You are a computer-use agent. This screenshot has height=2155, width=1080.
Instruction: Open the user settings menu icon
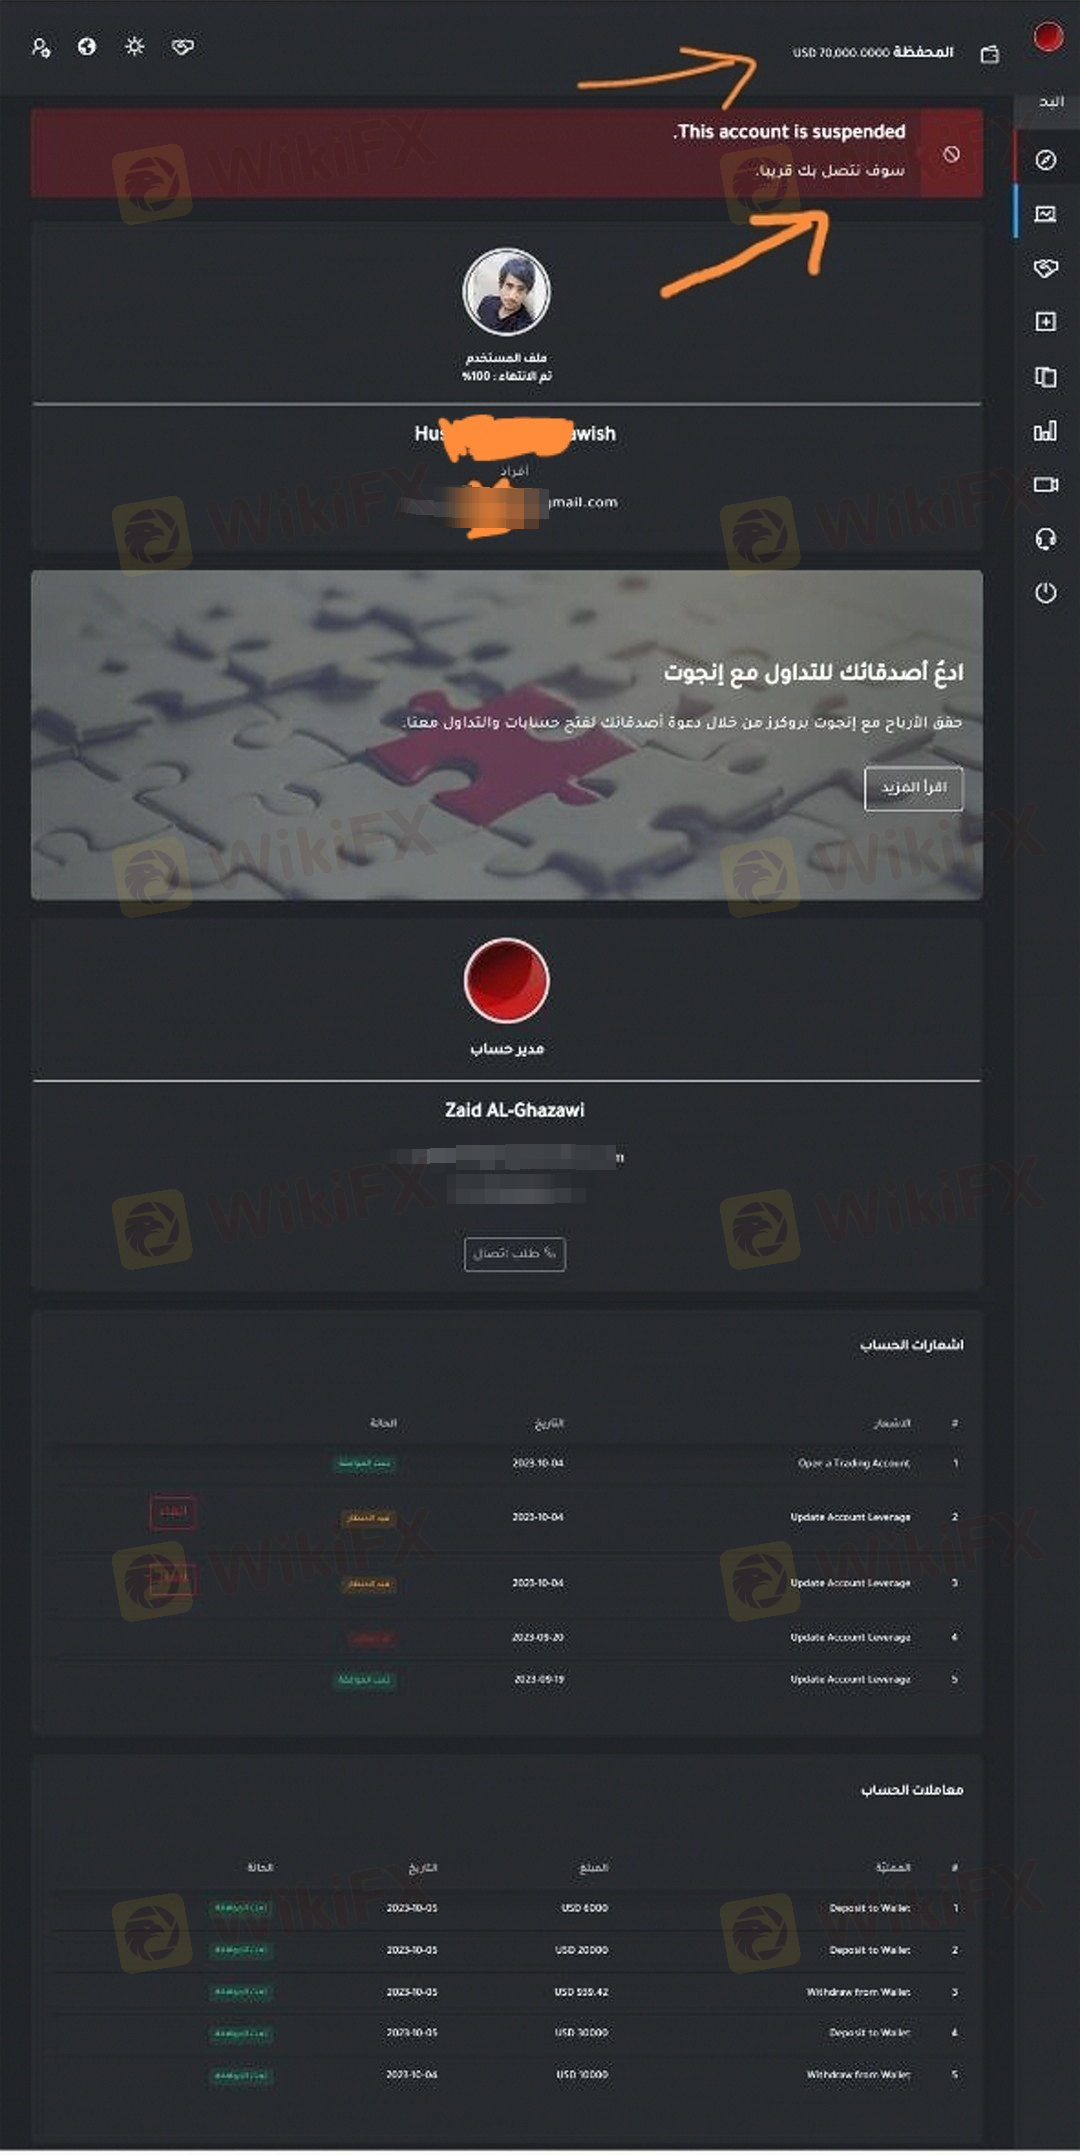click(x=41, y=47)
